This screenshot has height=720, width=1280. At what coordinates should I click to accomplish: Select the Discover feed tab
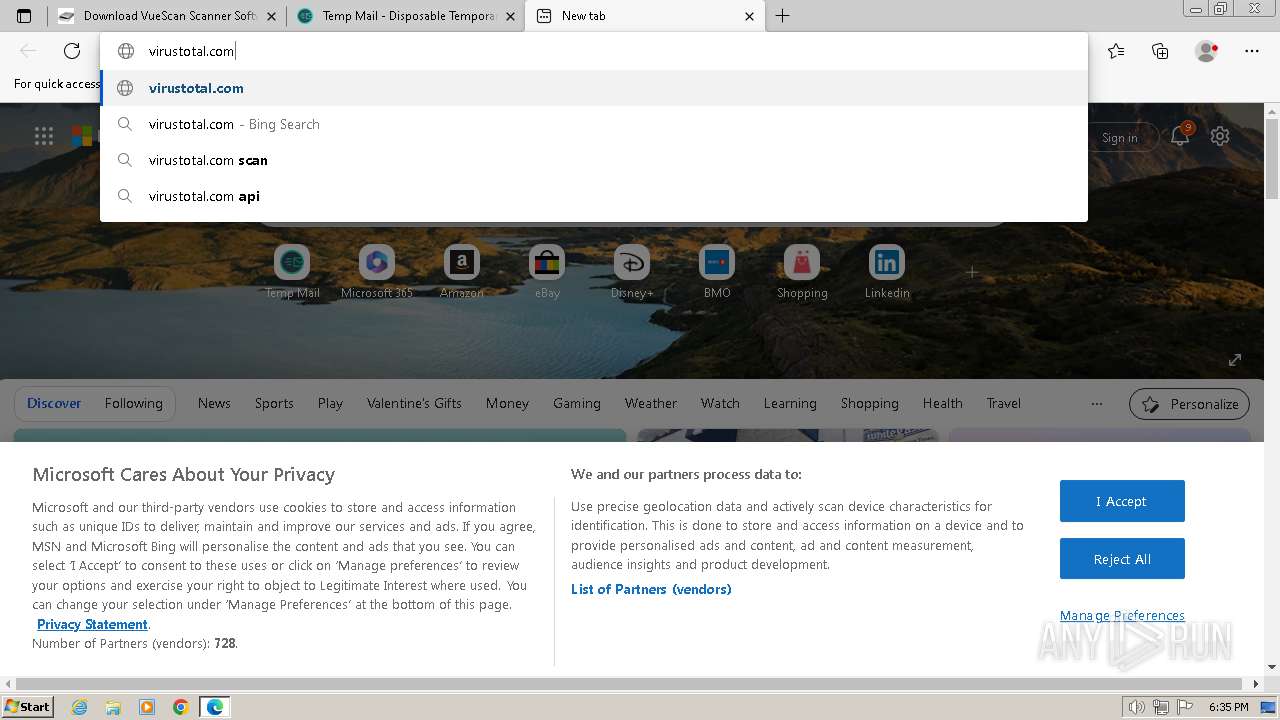click(x=54, y=403)
